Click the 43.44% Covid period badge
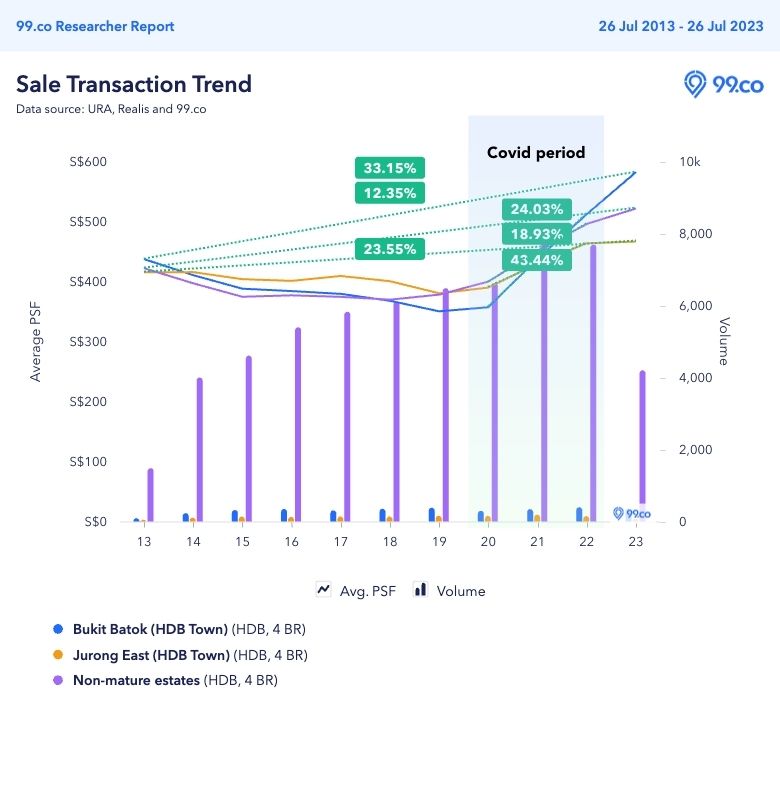The height and width of the screenshot is (800, 780). (x=537, y=260)
